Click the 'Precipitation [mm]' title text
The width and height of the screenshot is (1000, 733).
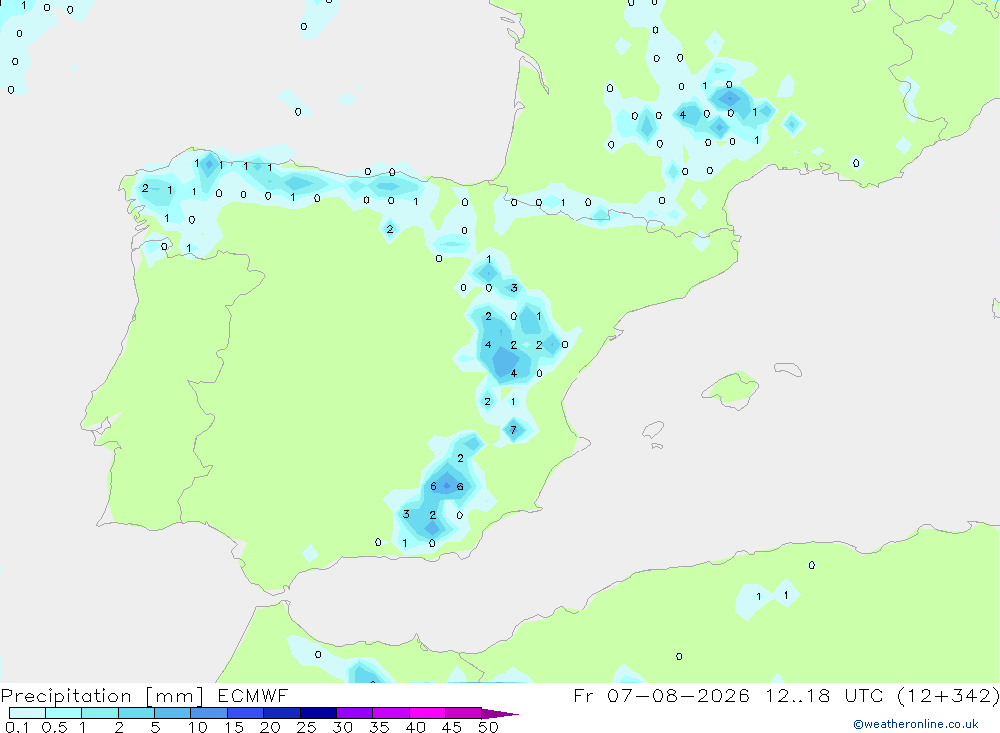pos(102,696)
